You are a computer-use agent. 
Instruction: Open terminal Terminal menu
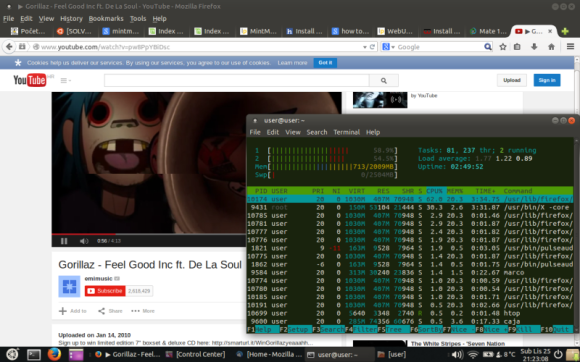347,132
